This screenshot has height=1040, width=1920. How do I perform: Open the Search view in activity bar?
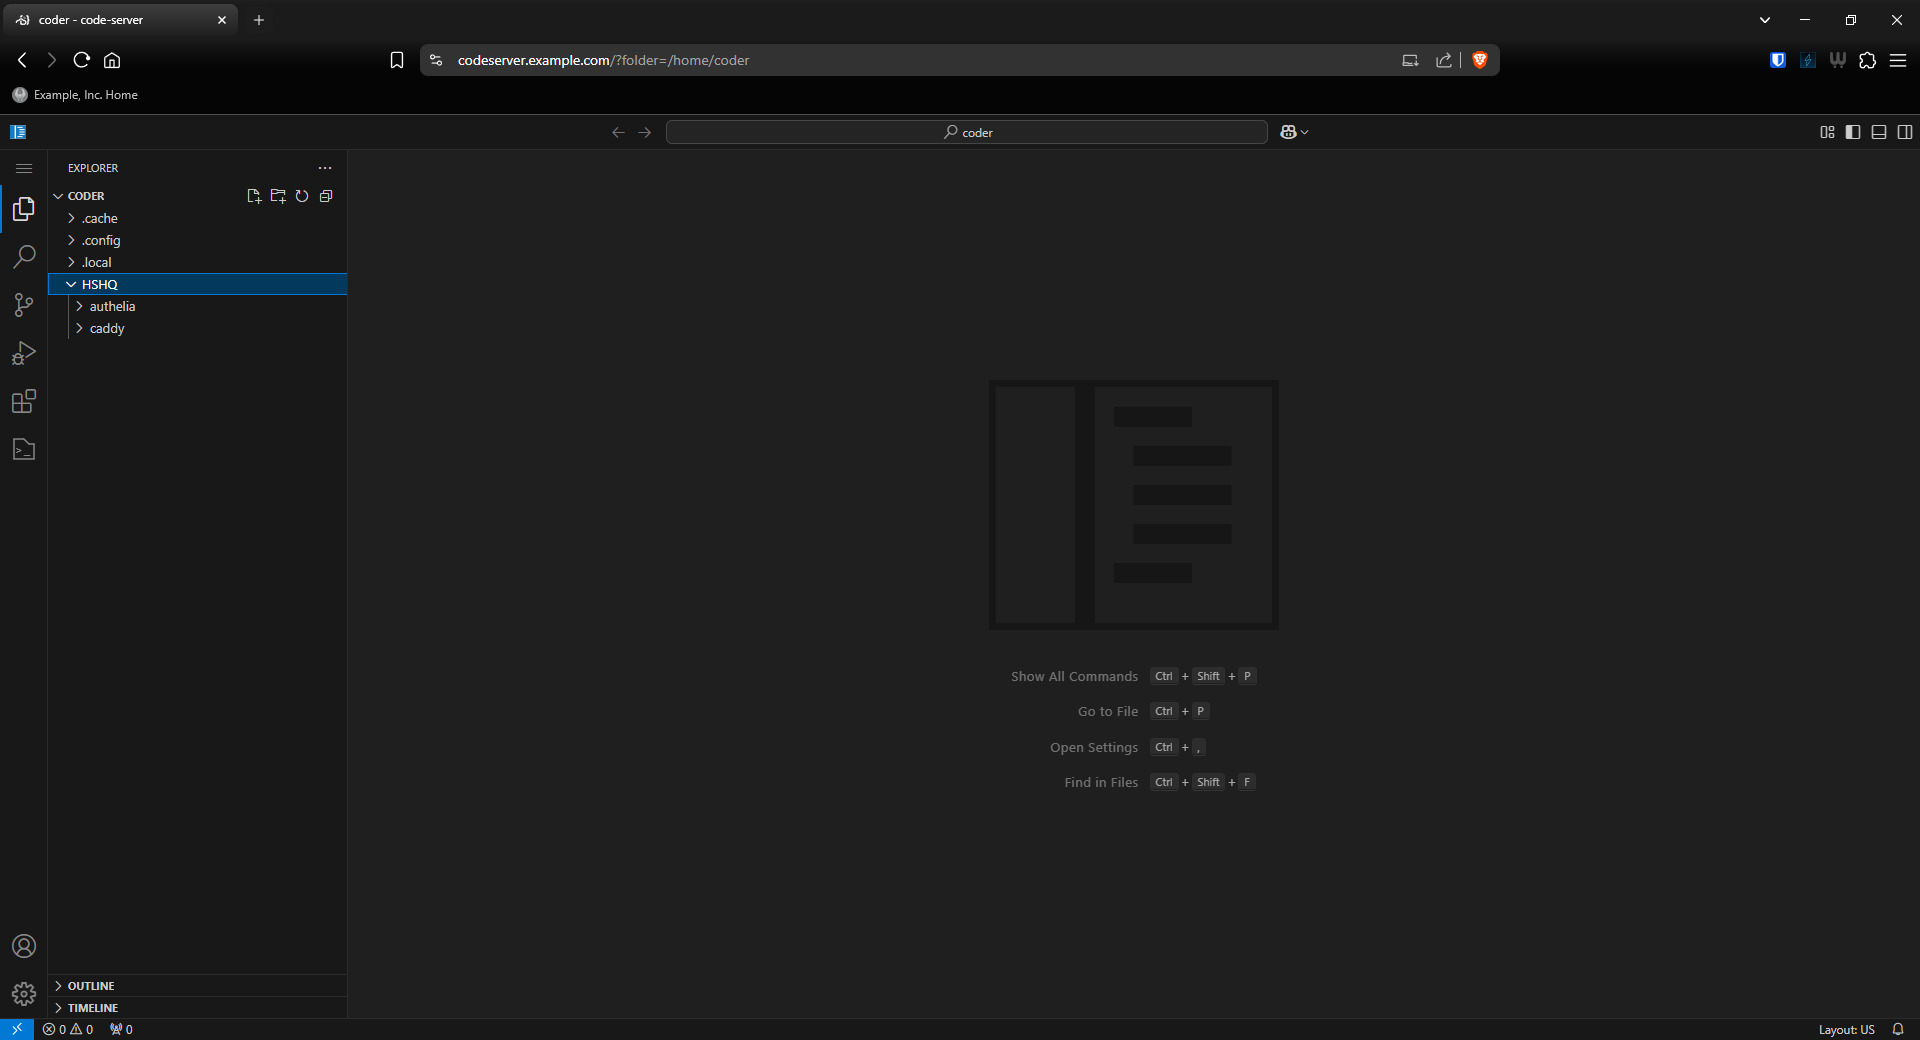tap(24, 257)
